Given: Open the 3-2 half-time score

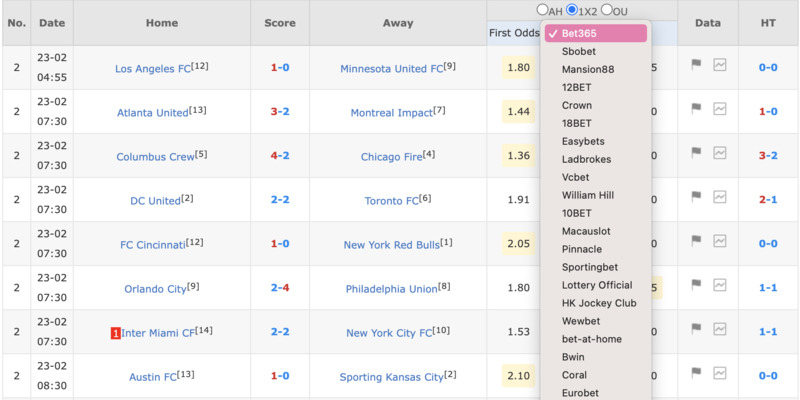Looking at the screenshot, I should pos(768,156).
